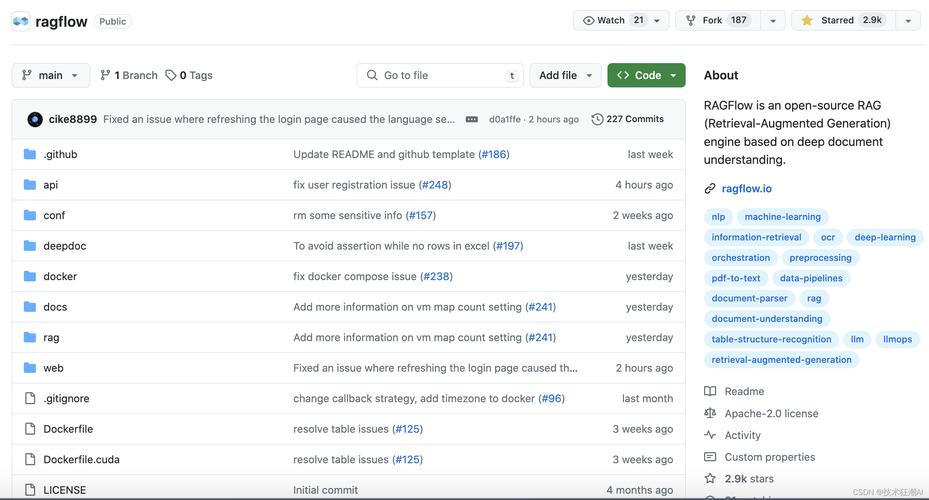Image resolution: width=929 pixels, height=500 pixels.
Task: Open the Dockerfile.cuda file name
Action: pyautogui.click(x=81, y=459)
